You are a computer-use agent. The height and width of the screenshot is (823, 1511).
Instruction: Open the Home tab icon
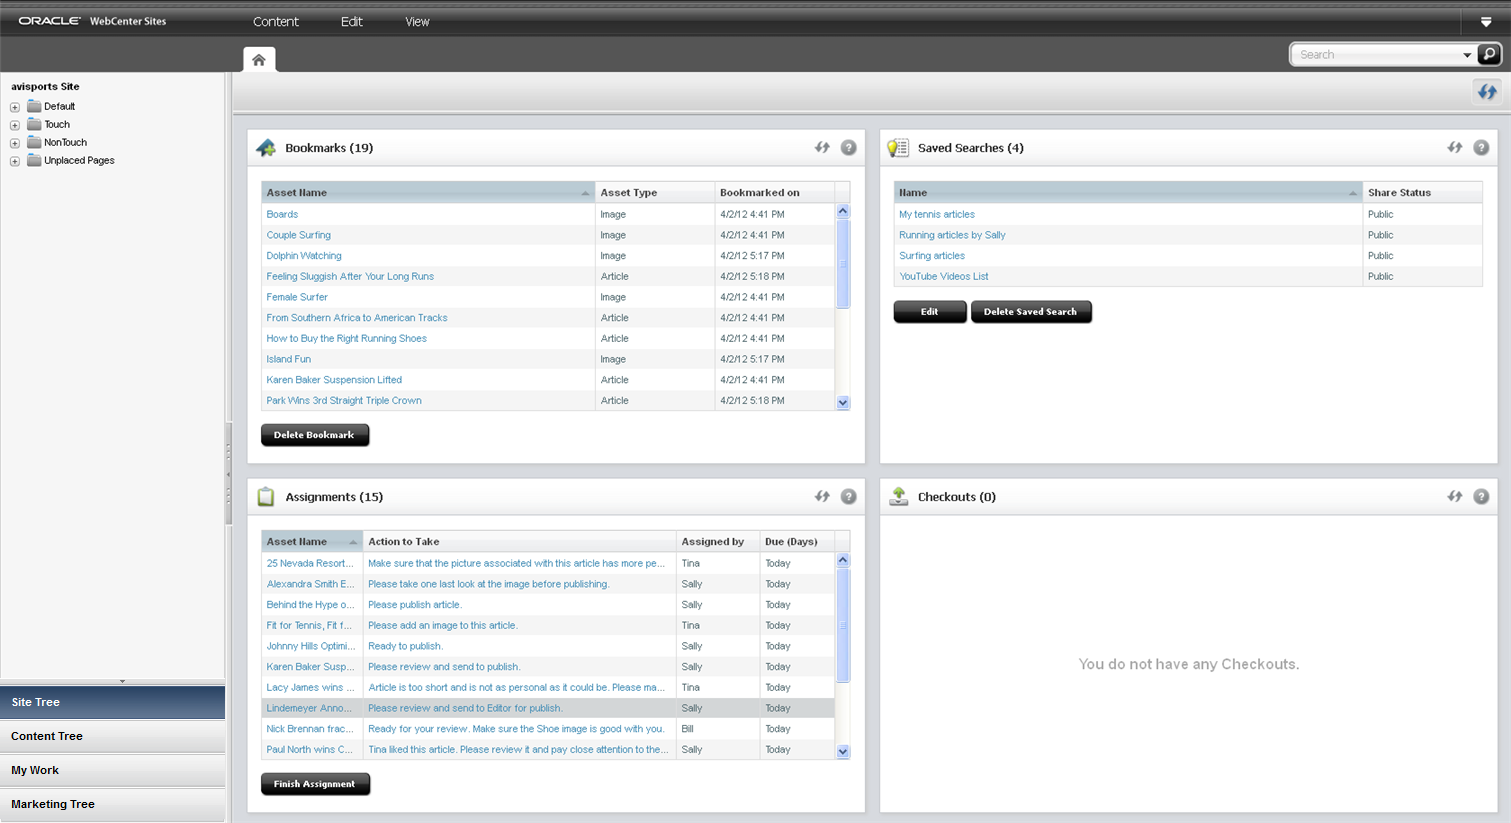click(259, 60)
